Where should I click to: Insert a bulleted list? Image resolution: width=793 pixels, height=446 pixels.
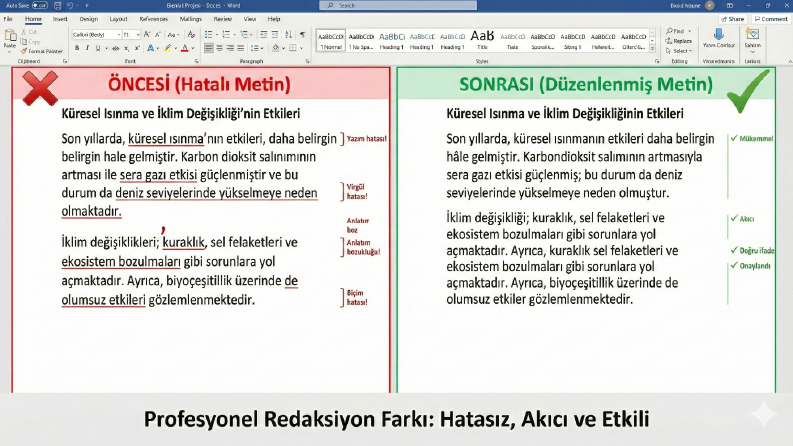pos(208,34)
